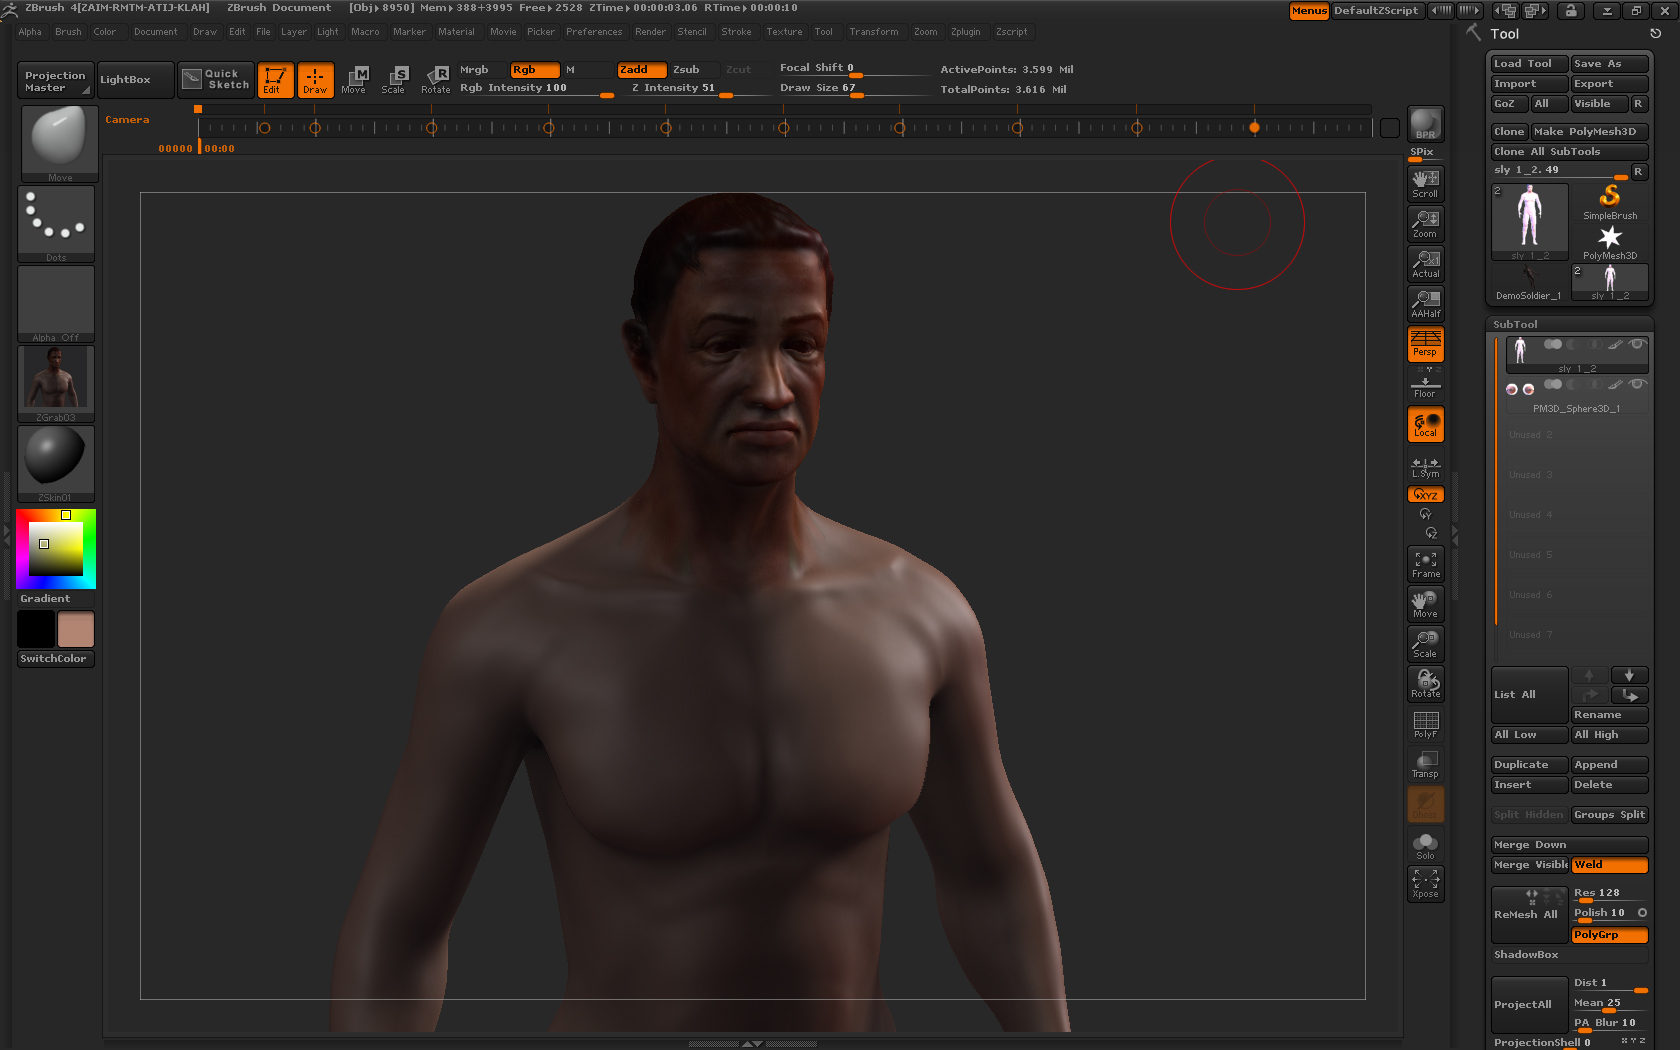Select the DemoSoldier_1 tool thumbnail
1680x1050 pixels.
coord(1528,282)
